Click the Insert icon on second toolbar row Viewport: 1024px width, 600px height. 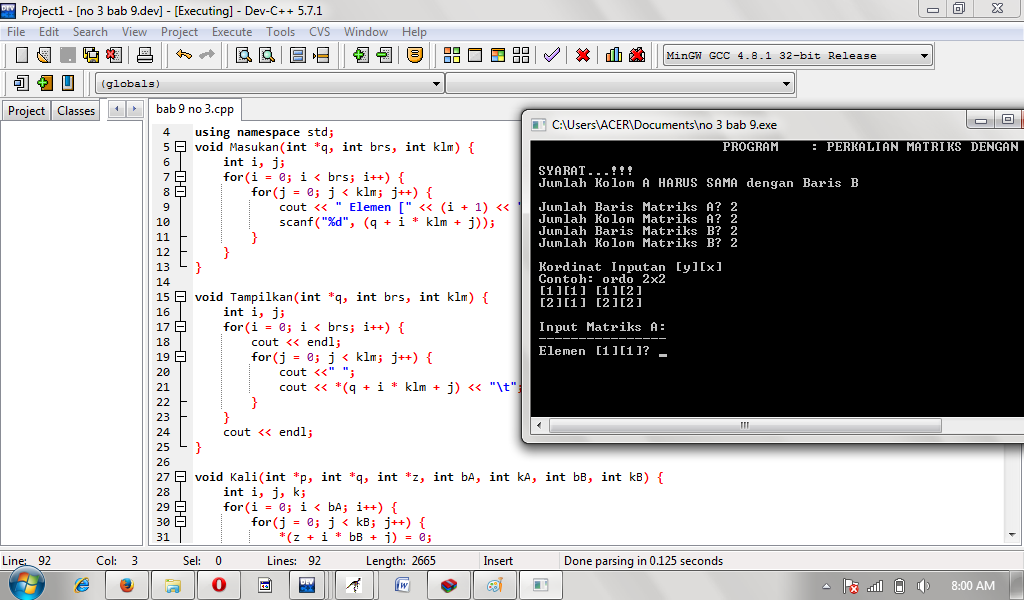[21, 83]
